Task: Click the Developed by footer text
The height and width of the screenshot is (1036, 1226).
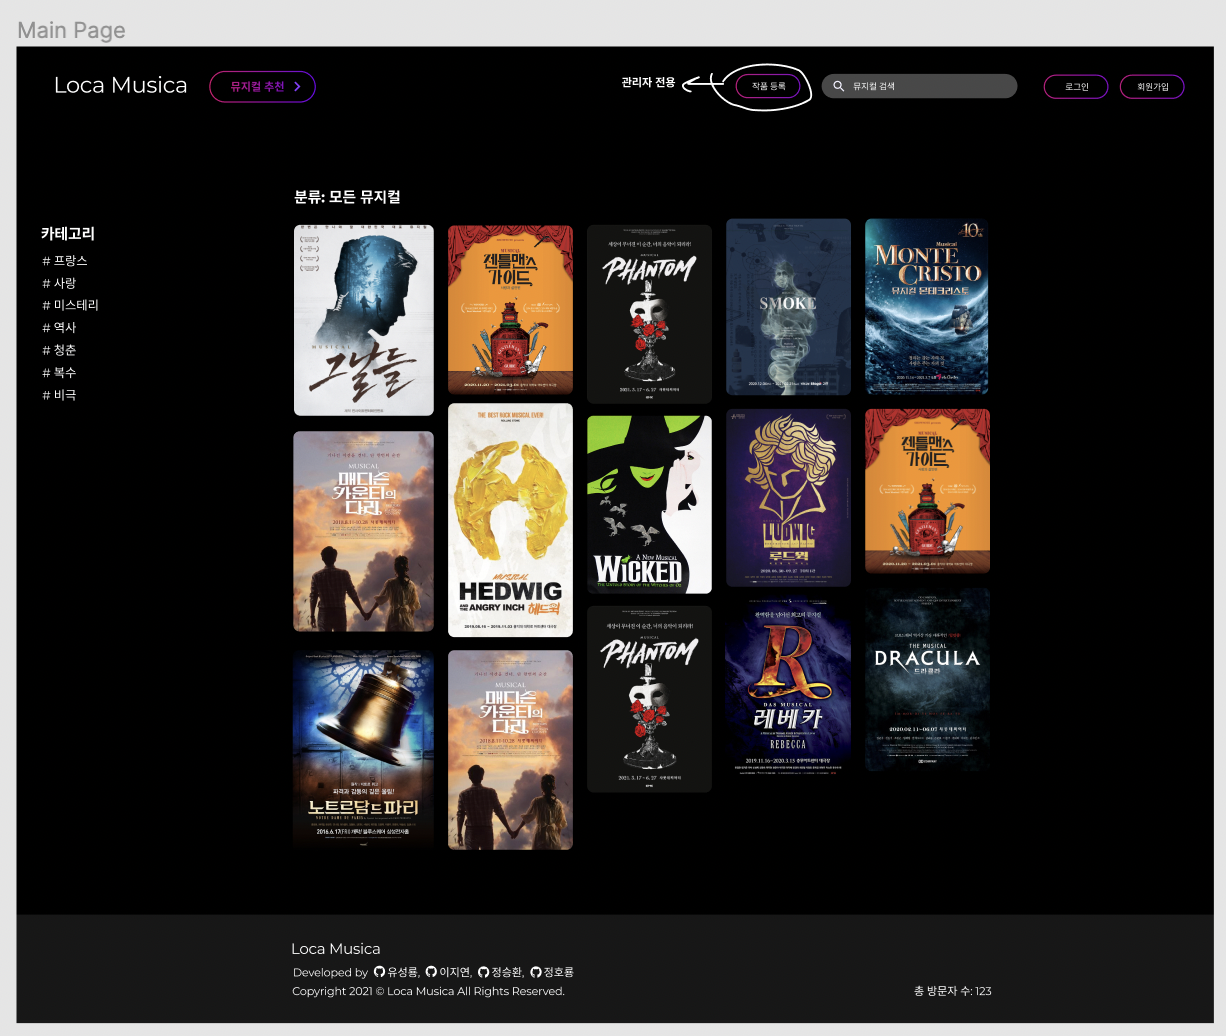Action: click(x=330, y=972)
